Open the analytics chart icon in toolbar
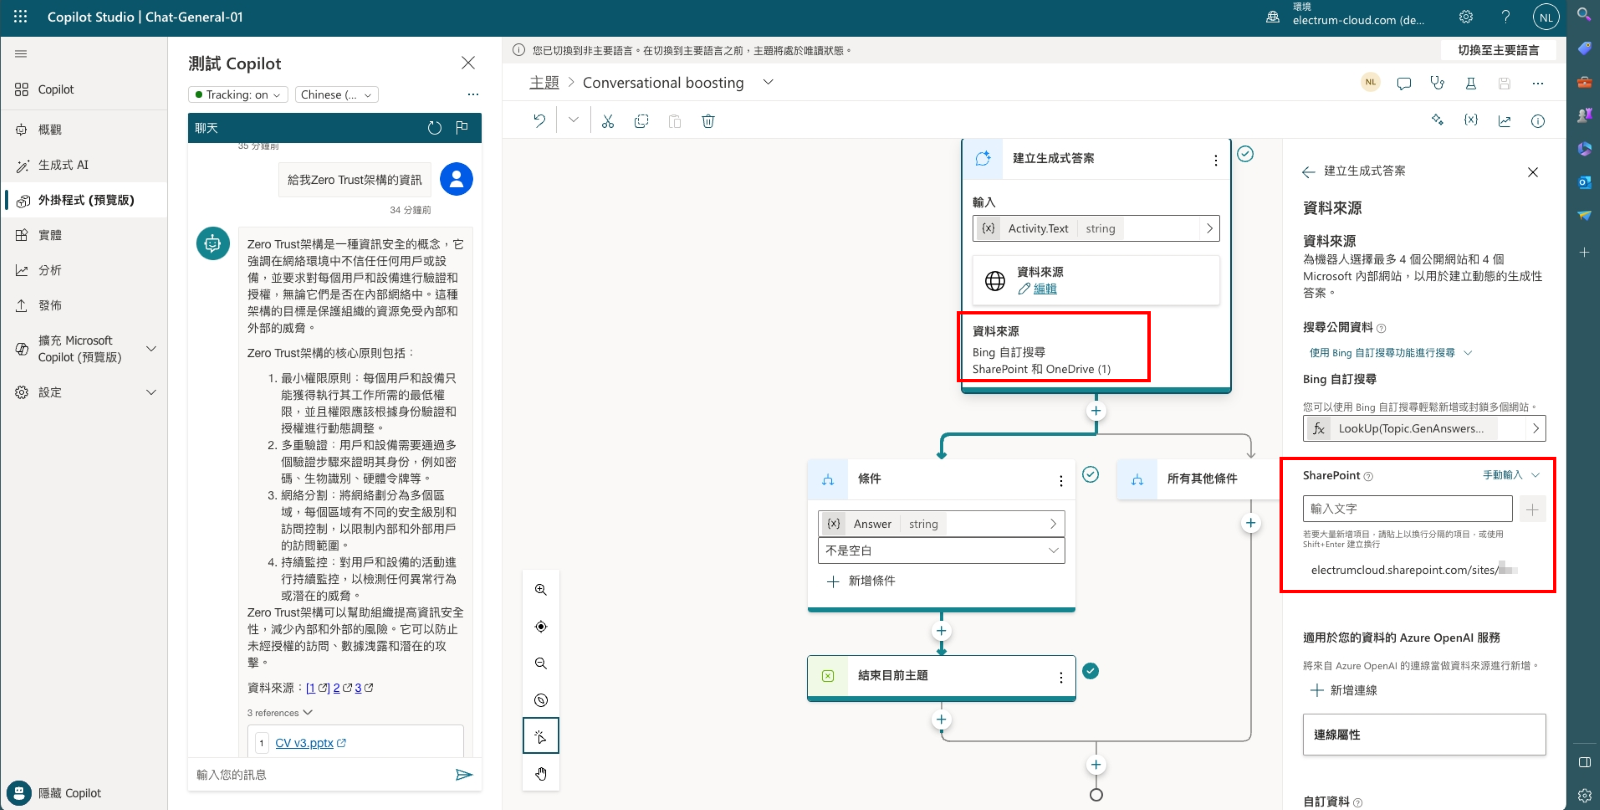 click(x=1504, y=120)
